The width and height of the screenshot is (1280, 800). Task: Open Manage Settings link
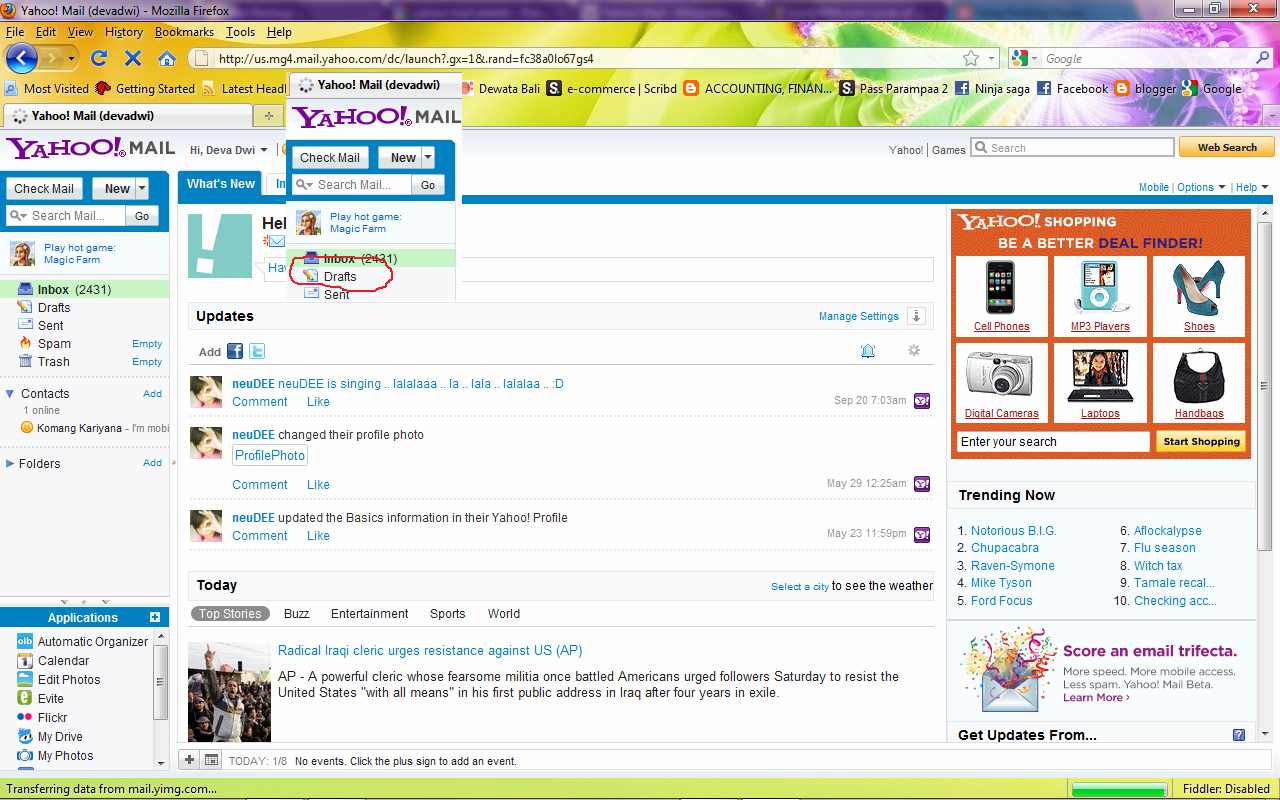coord(859,316)
